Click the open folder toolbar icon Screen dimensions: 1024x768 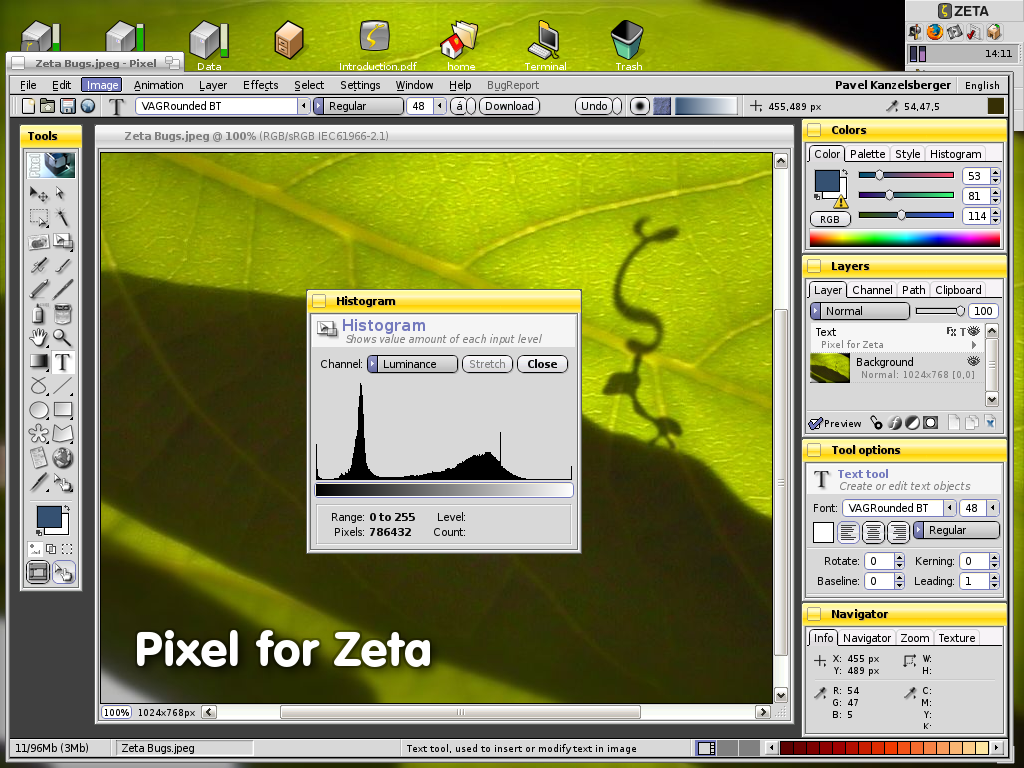[47, 106]
